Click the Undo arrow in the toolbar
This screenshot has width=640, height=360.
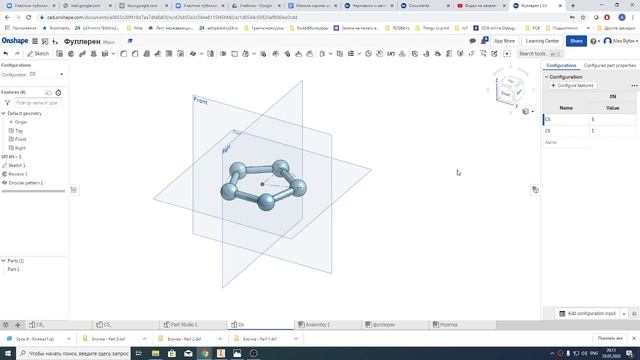click(x=6, y=53)
